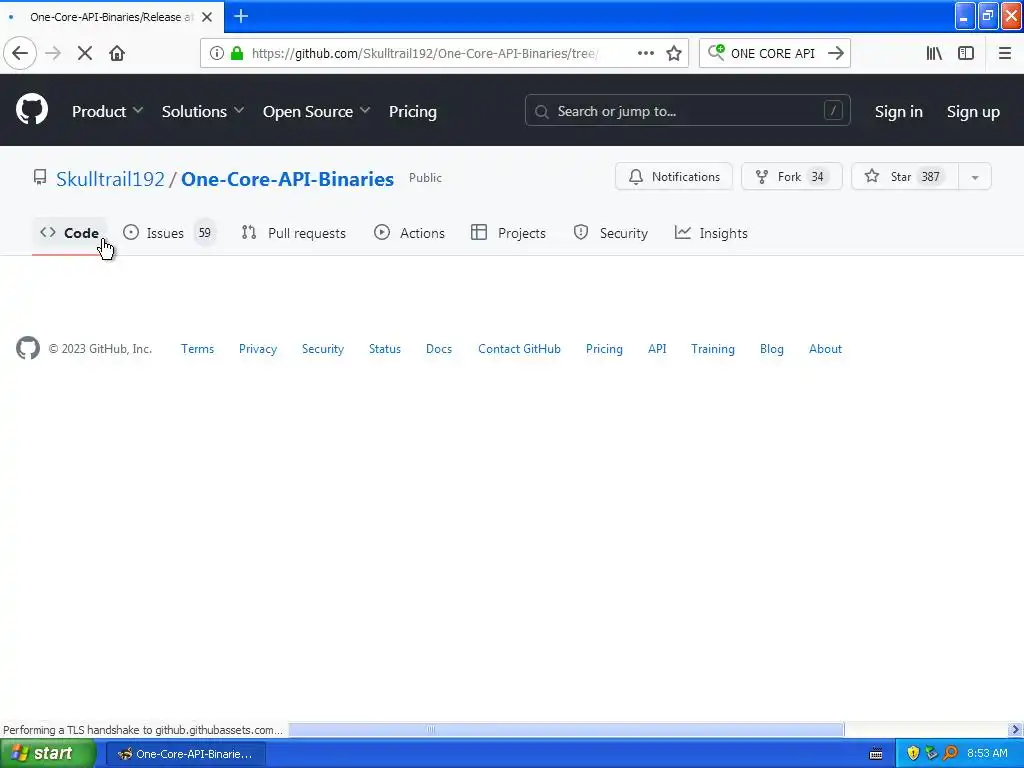
Task: Open the Windows Start button
Action: tap(47, 754)
